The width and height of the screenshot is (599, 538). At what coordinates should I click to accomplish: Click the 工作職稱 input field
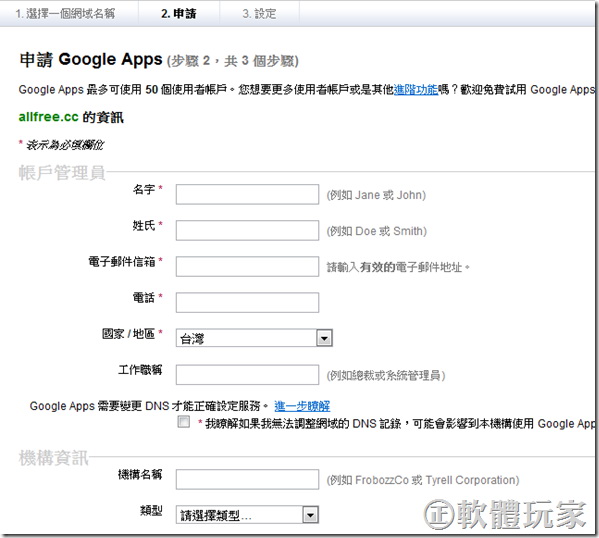pyautogui.click(x=247, y=374)
